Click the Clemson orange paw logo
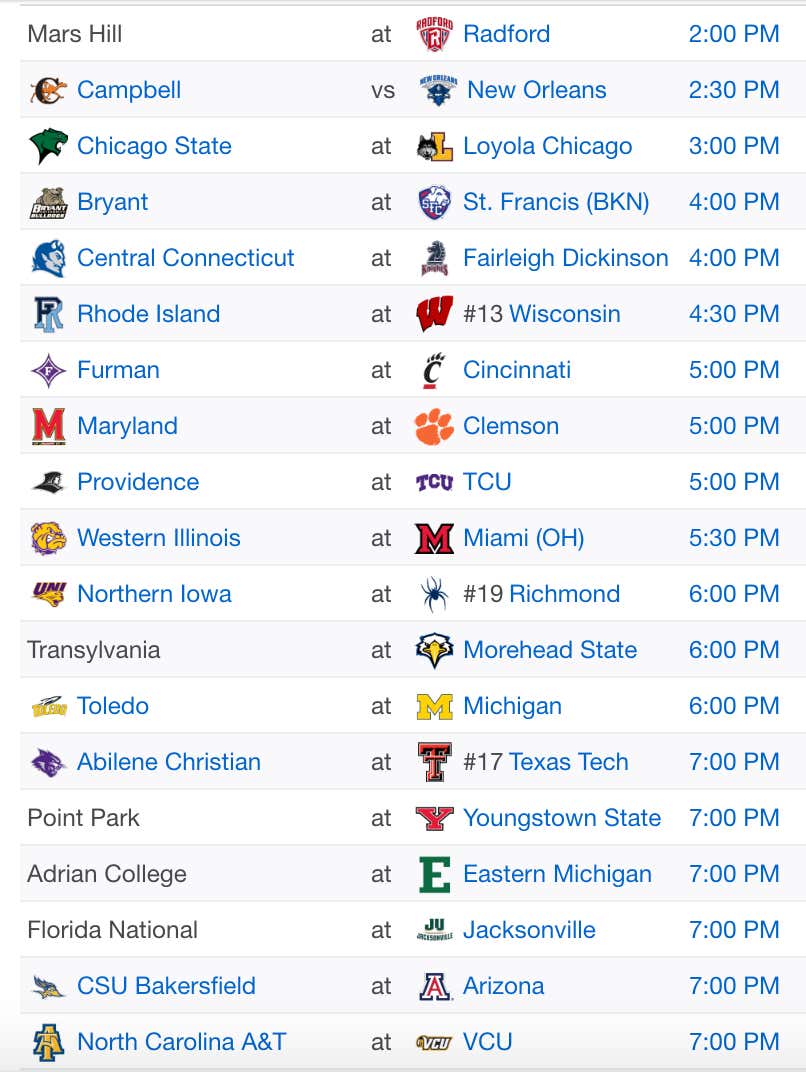The height and width of the screenshot is (1072, 806). [434, 426]
